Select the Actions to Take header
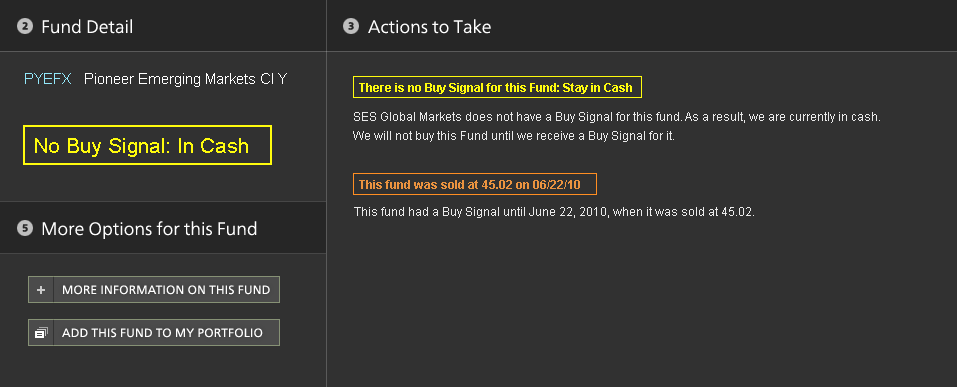 (642, 26)
